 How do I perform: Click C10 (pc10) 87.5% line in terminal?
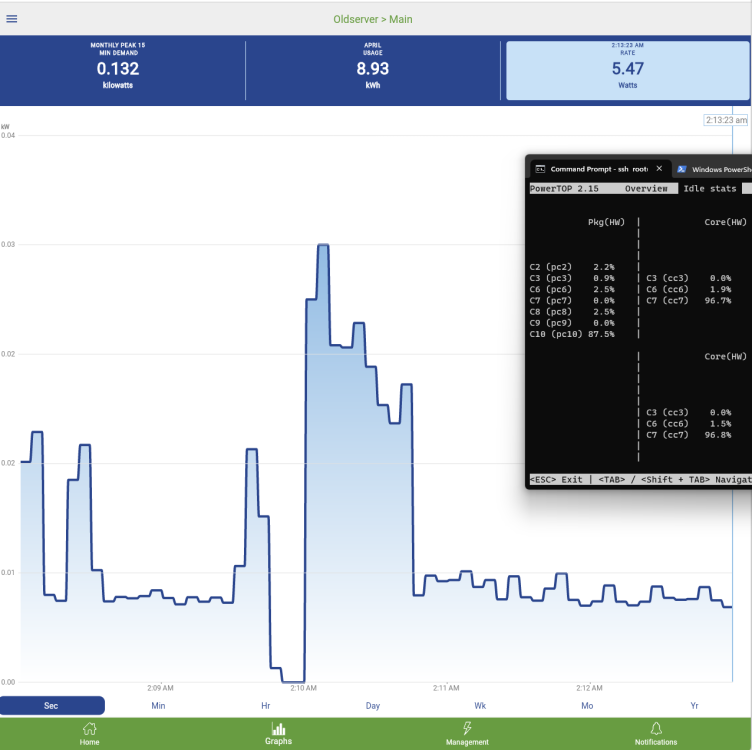[572, 334]
